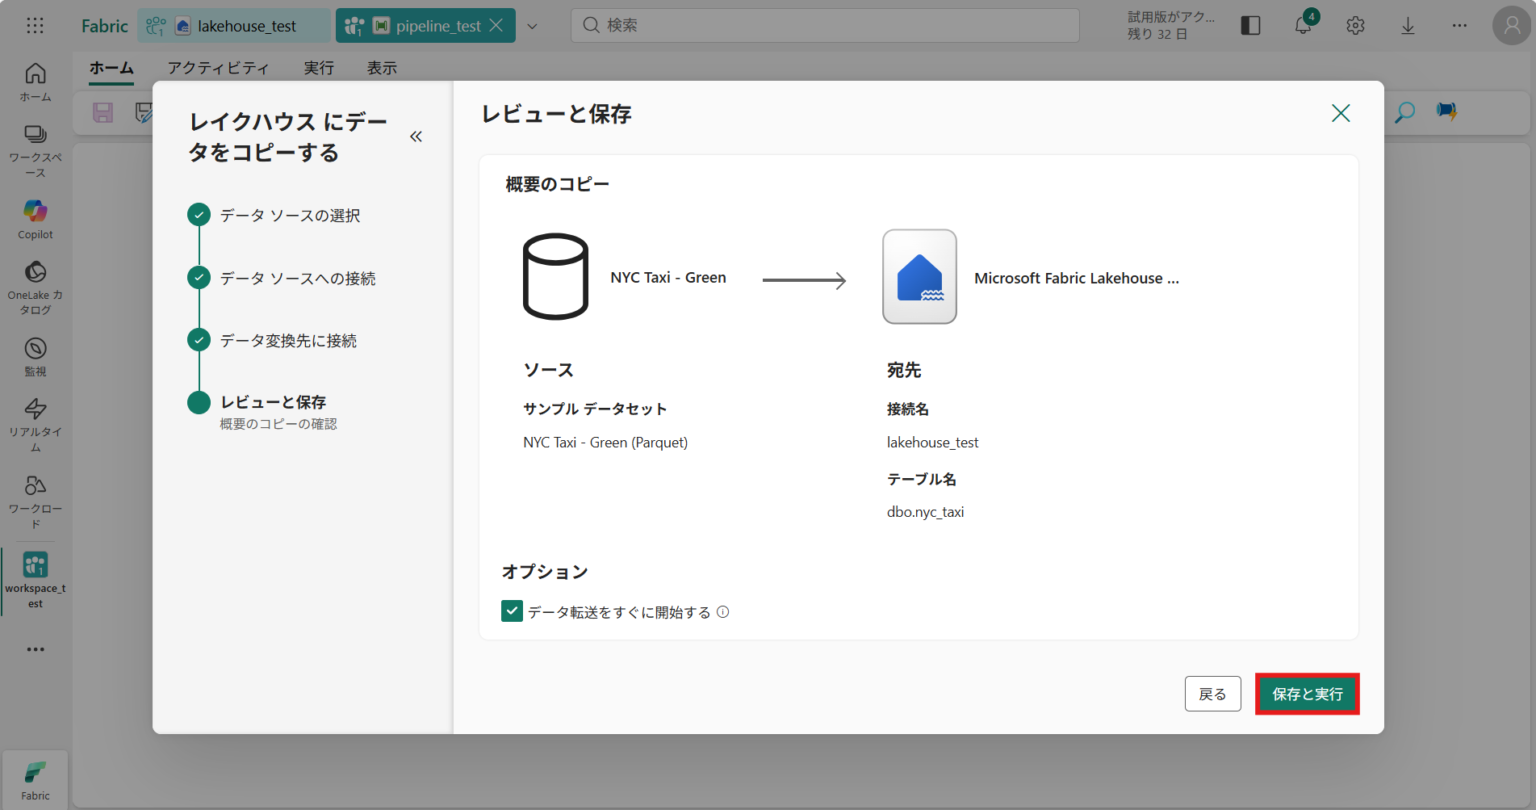
Task: Collapse the wizard step panel chevrons
Action: [416, 136]
